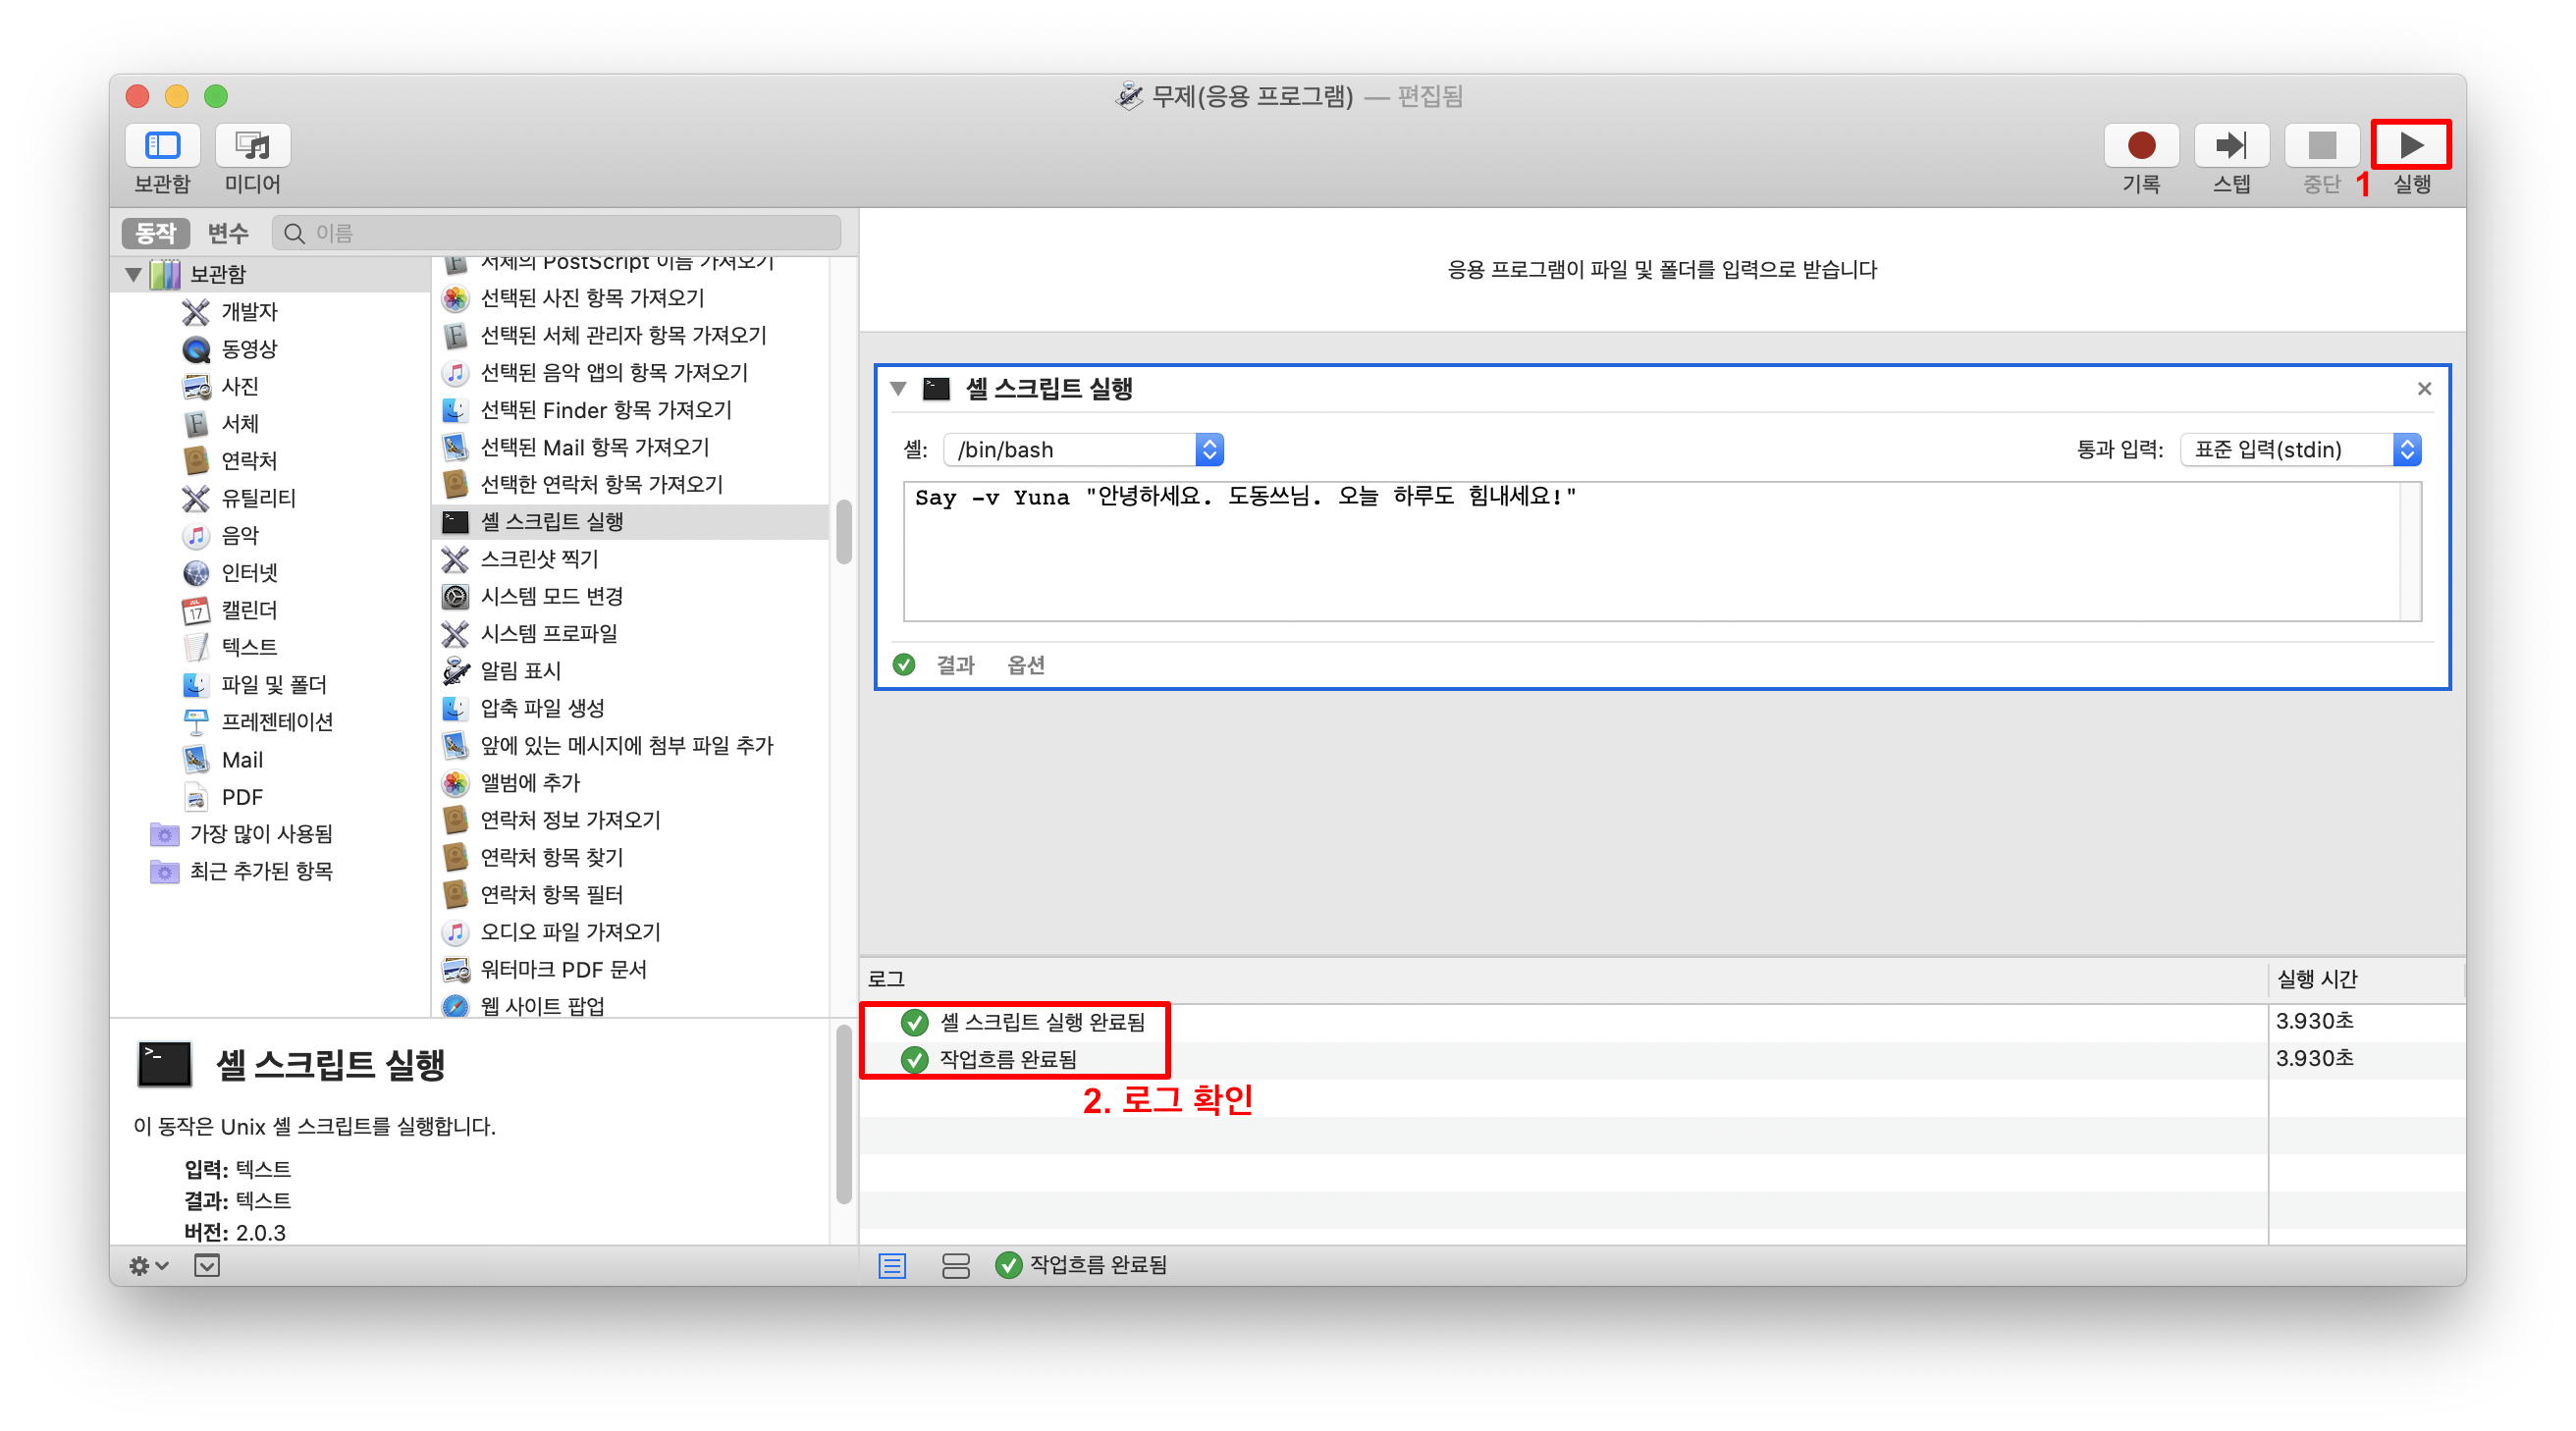Viewport: 2576px width, 1431px height.
Task: Click the actions list scrollbar
Action: point(844,533)
